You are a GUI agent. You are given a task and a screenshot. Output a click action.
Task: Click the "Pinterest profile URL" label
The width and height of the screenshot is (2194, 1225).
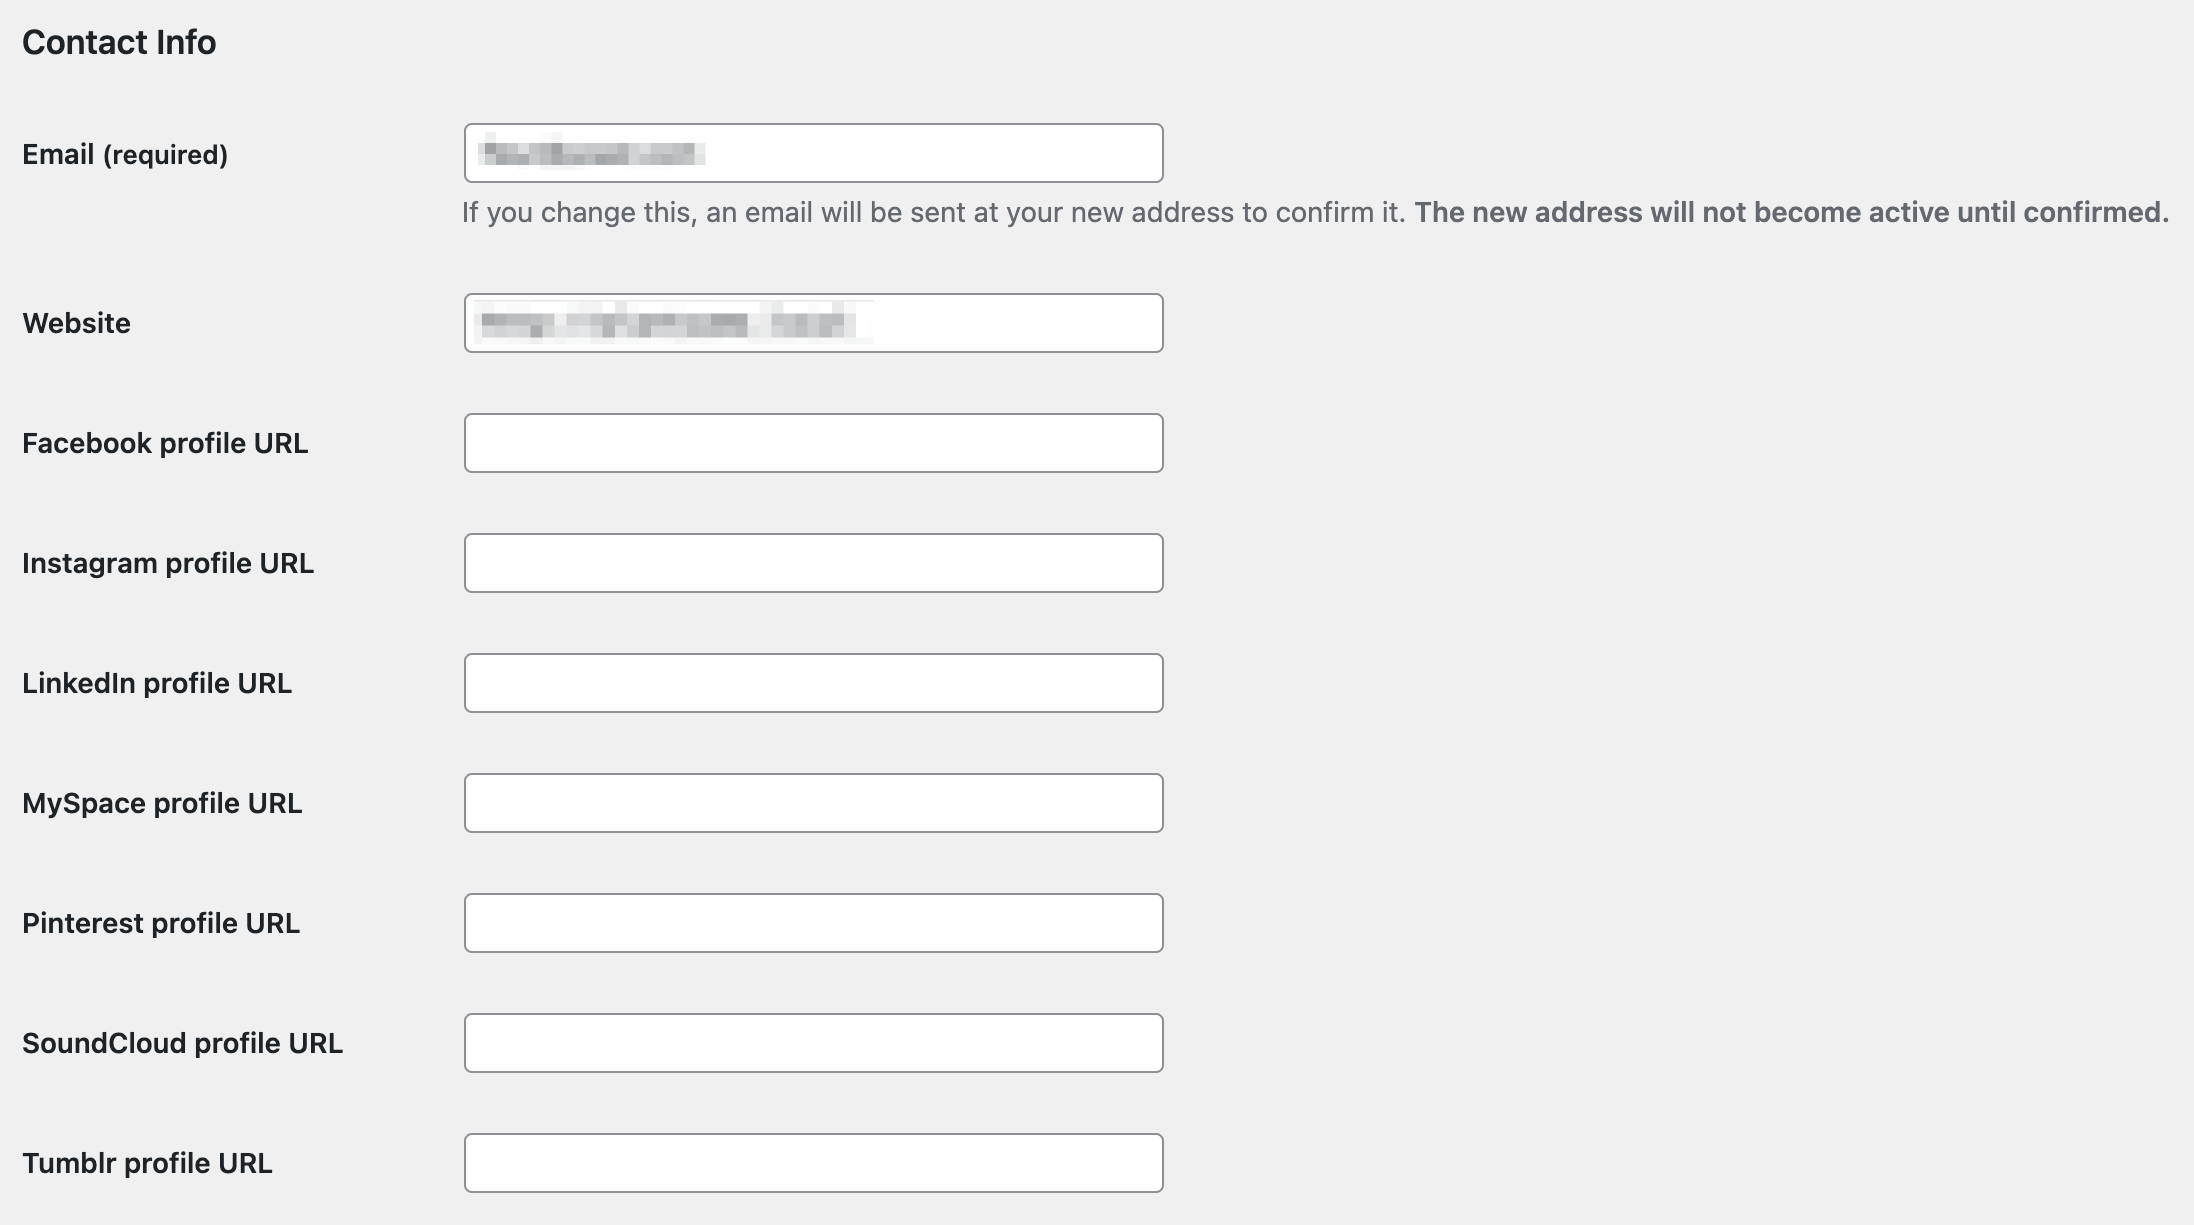(x=161, y=924)
